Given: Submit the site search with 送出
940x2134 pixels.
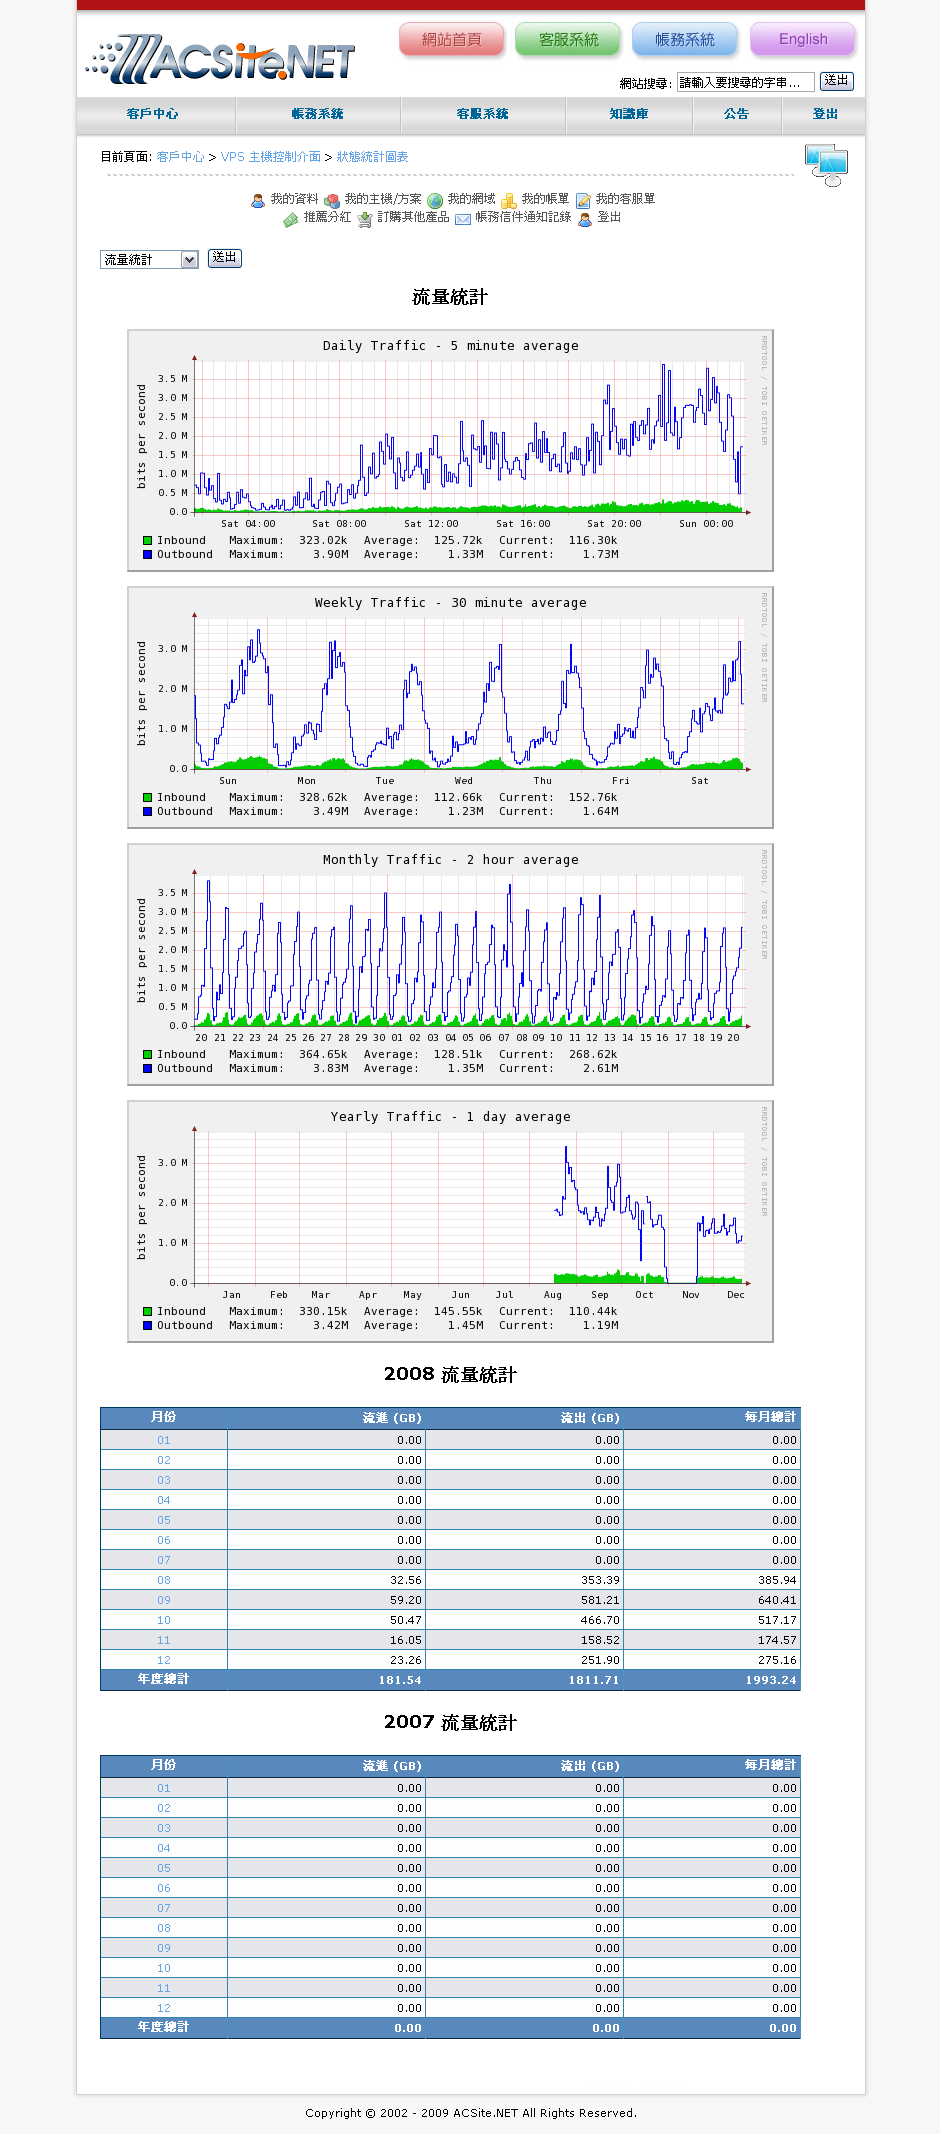Looking at the screenshot, I should tap(837, 81).
